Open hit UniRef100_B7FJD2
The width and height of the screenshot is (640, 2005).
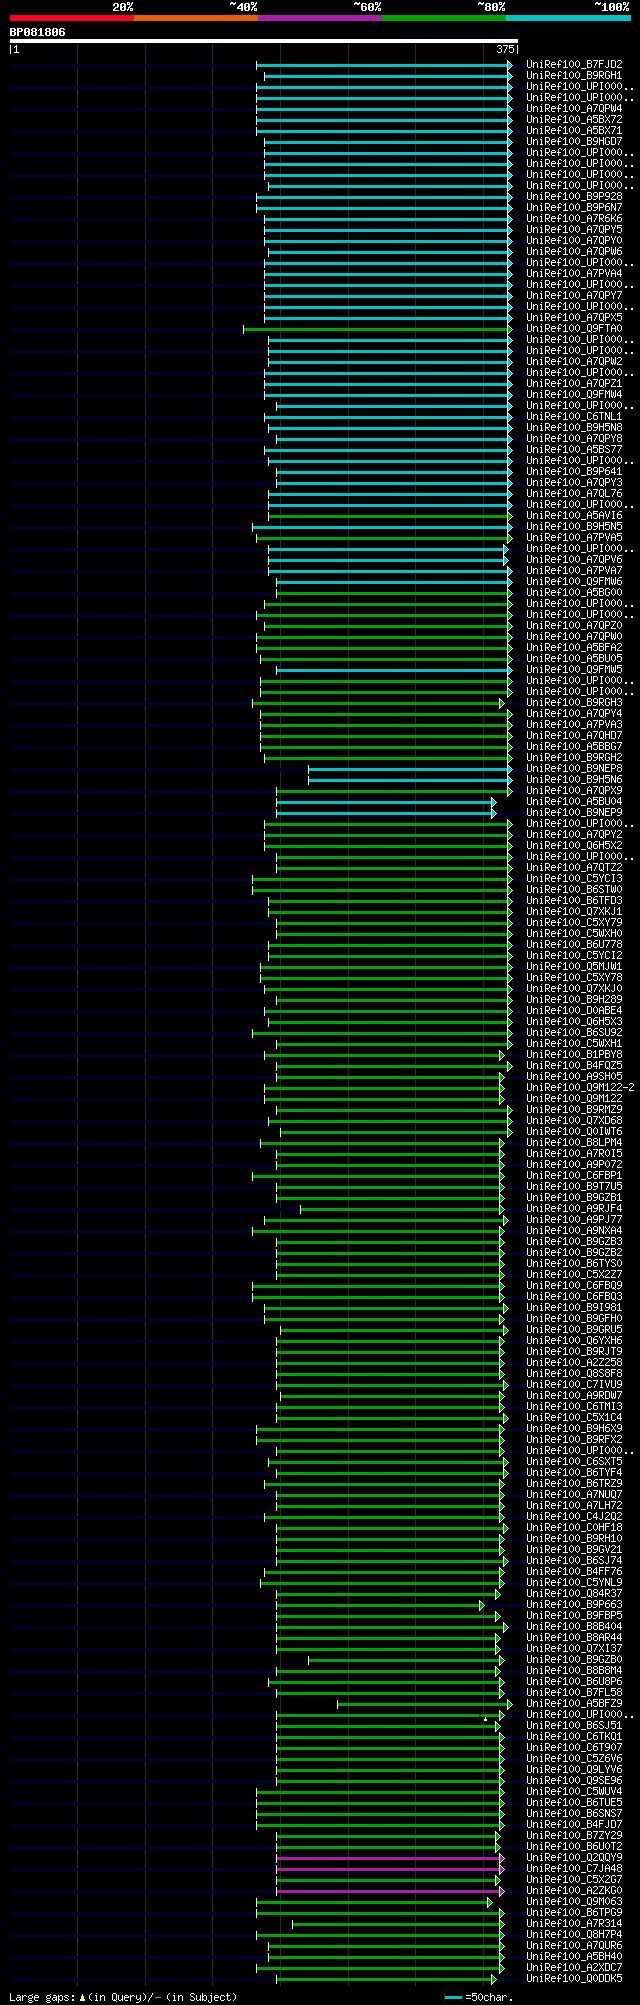click(574, 64)
